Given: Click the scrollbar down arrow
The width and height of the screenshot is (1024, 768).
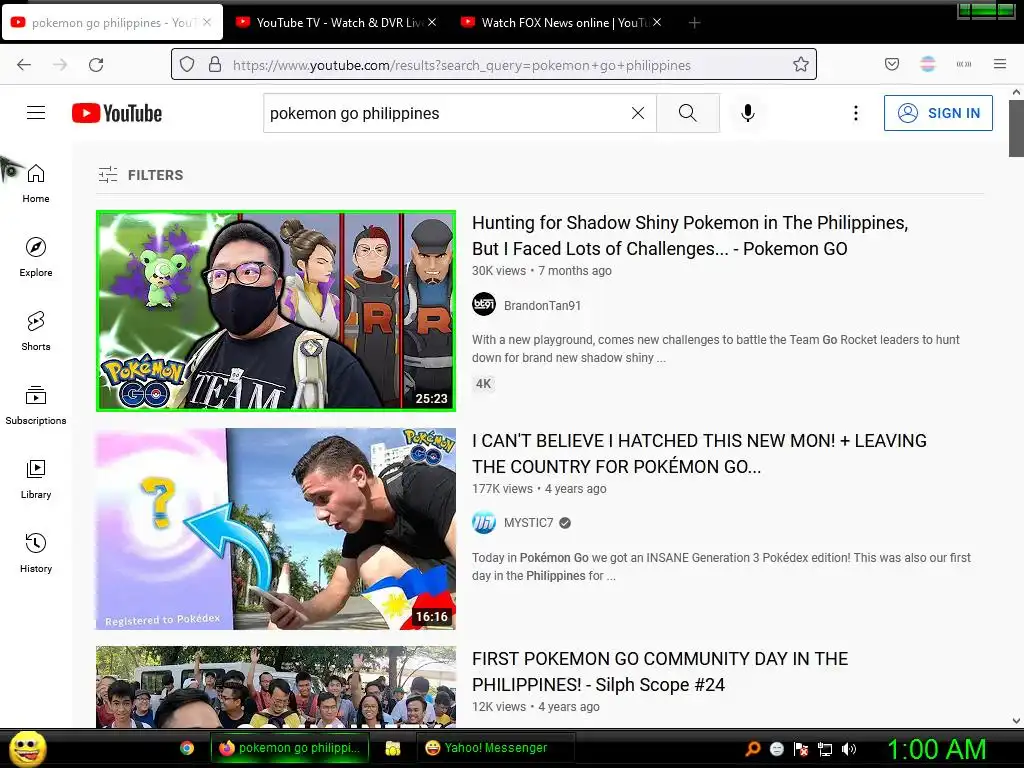Looking at the screenshot, I should tap(1016, 721).
